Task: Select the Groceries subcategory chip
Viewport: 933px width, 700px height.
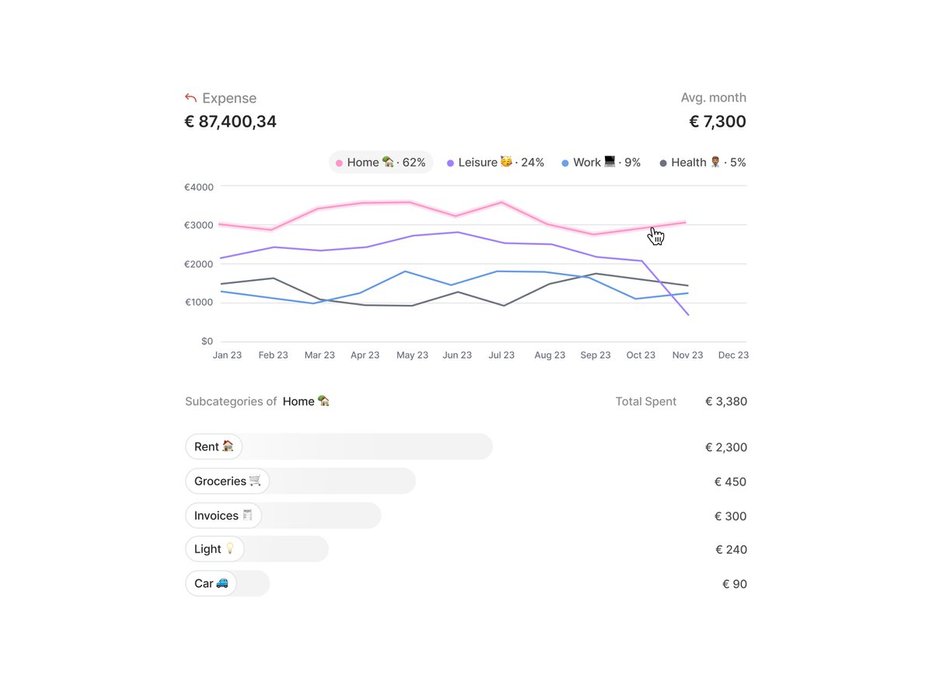Action: [227, 481]
